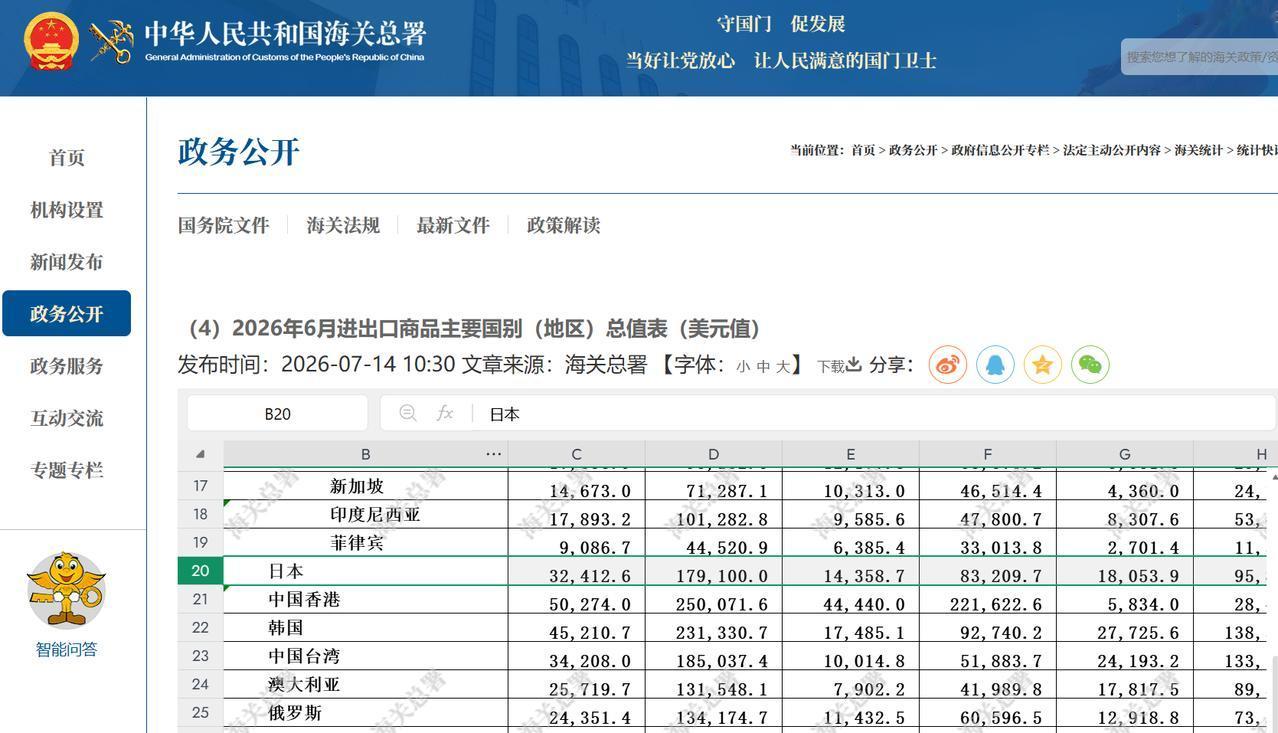Select the 中国台湾 cell
Viewport: 1278px width, 733px height.
[365, 656]
